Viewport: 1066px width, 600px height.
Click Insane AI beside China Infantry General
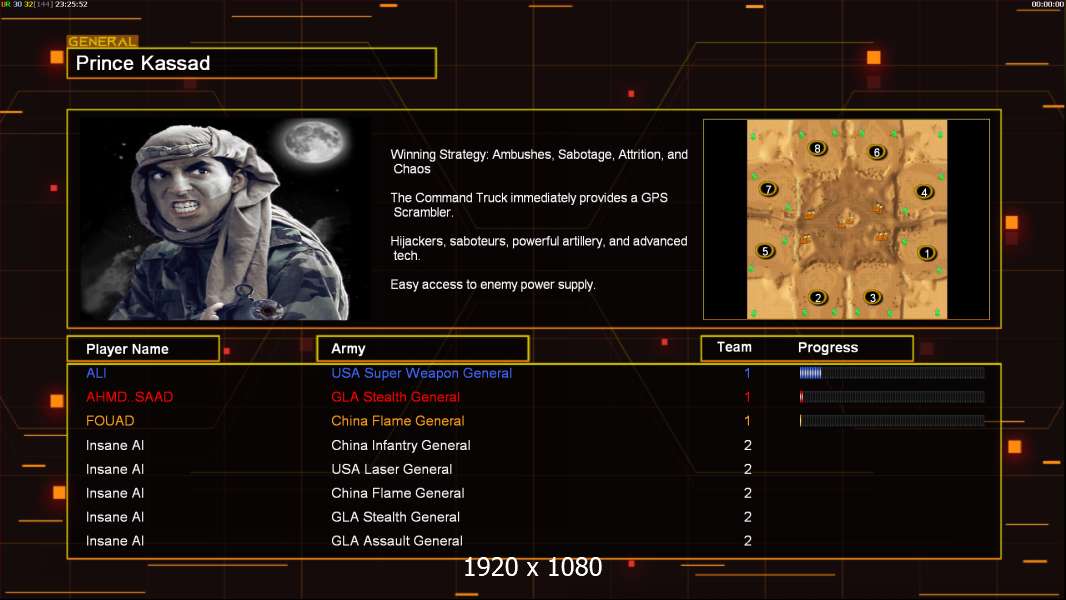115,445
